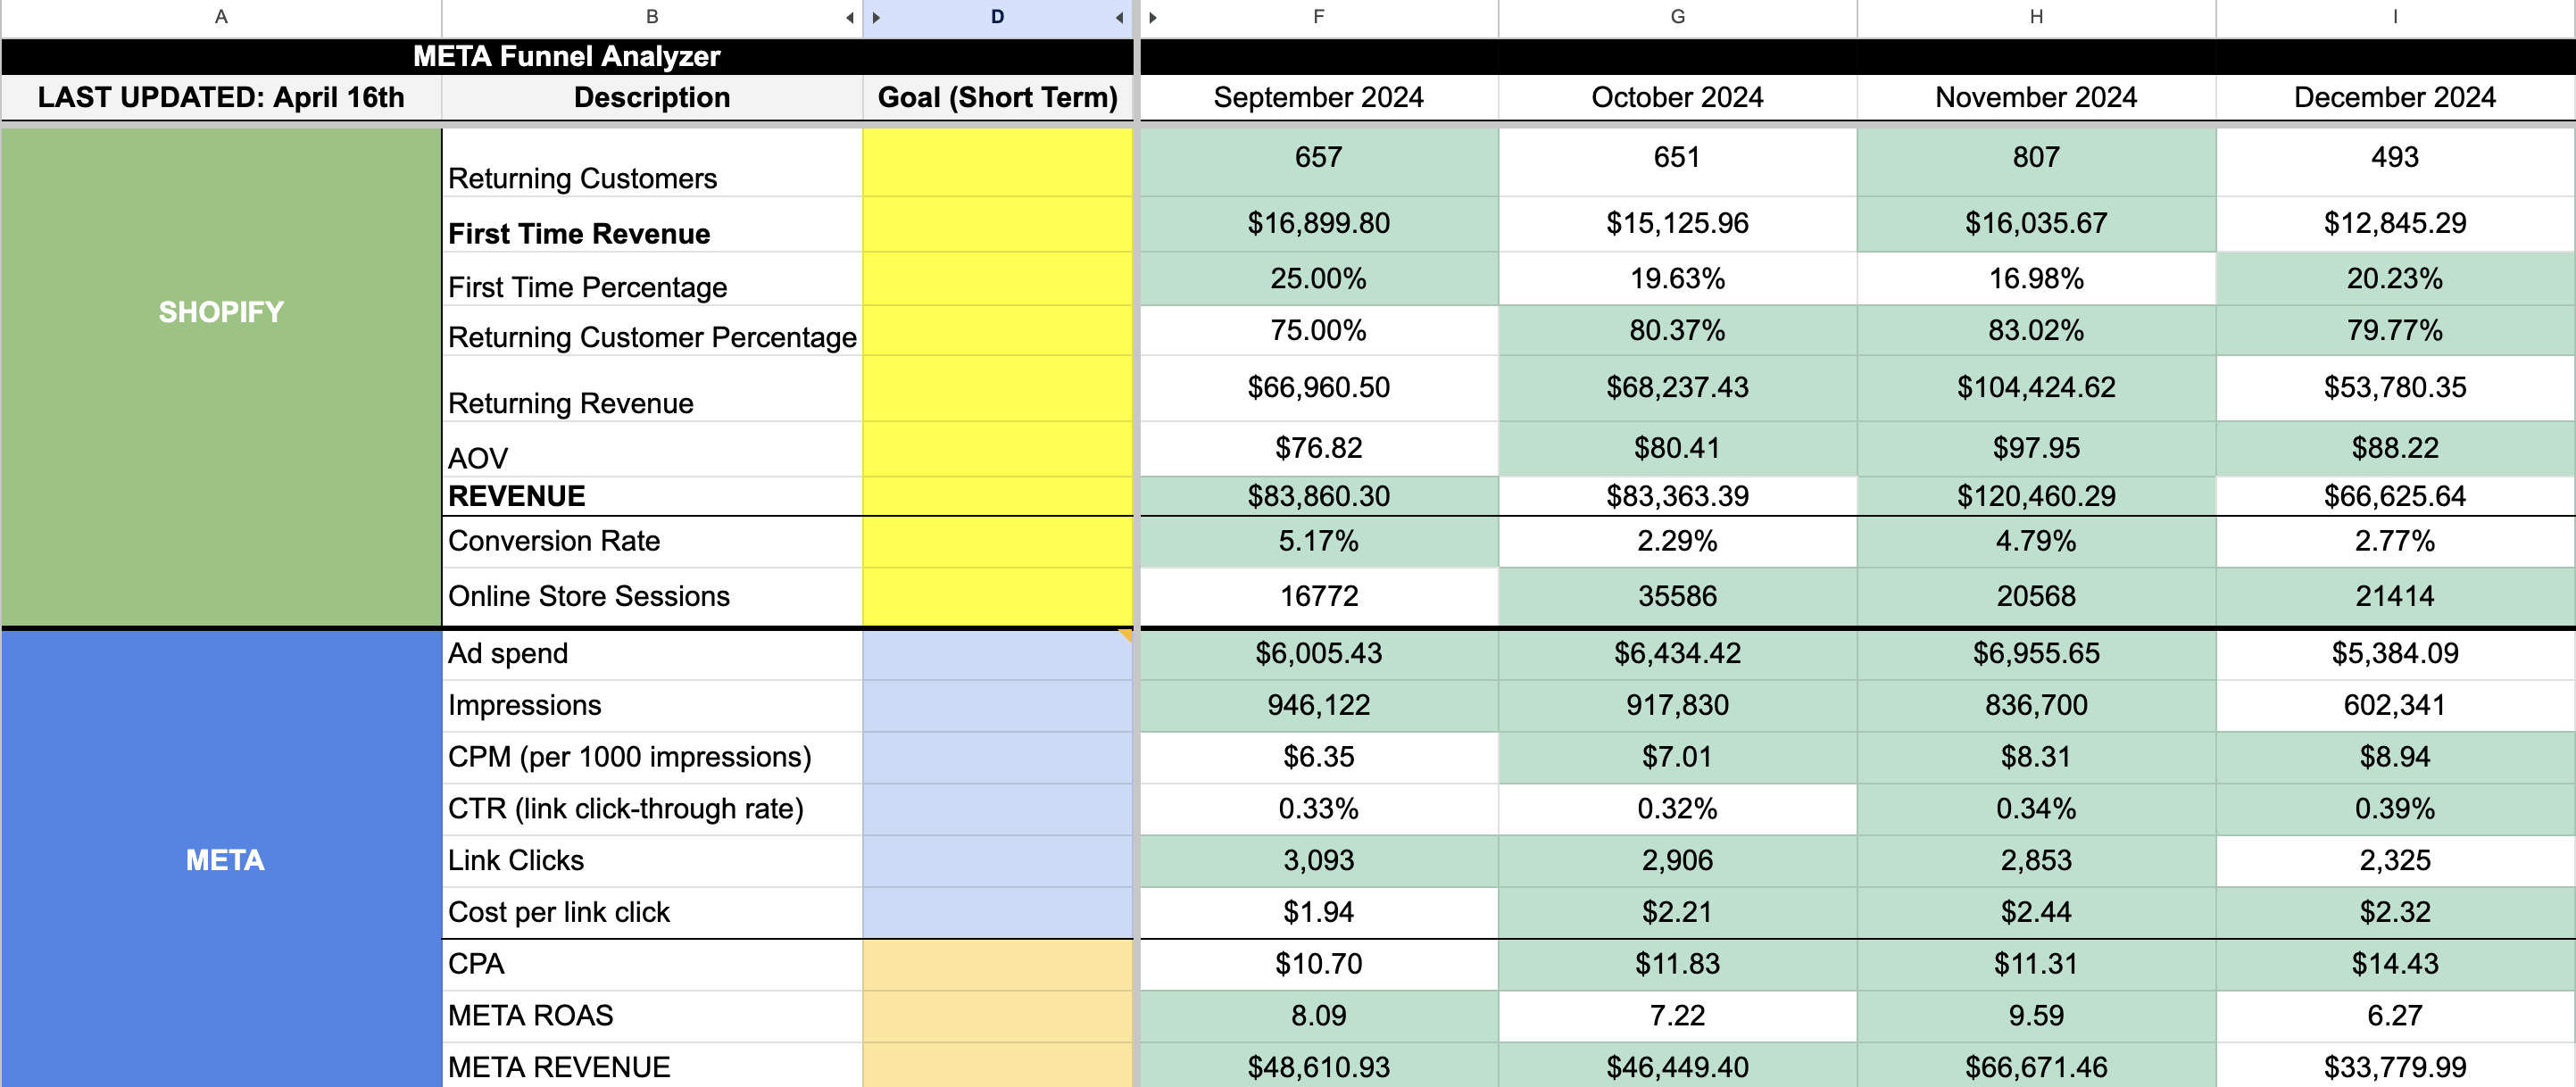The image size is (2576, 1087).
Task: Click the right arrow in column F header
Action: tap(1153, 17)
